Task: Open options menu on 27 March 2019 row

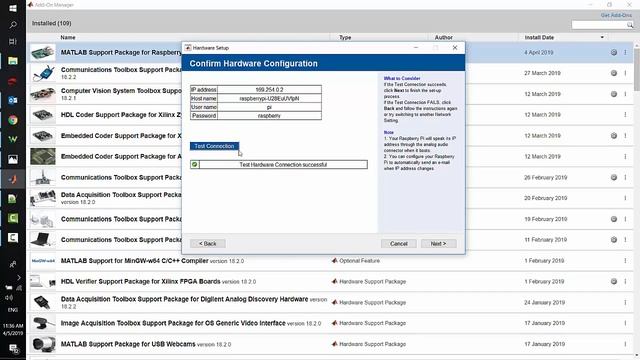Action: pos(625,73)
